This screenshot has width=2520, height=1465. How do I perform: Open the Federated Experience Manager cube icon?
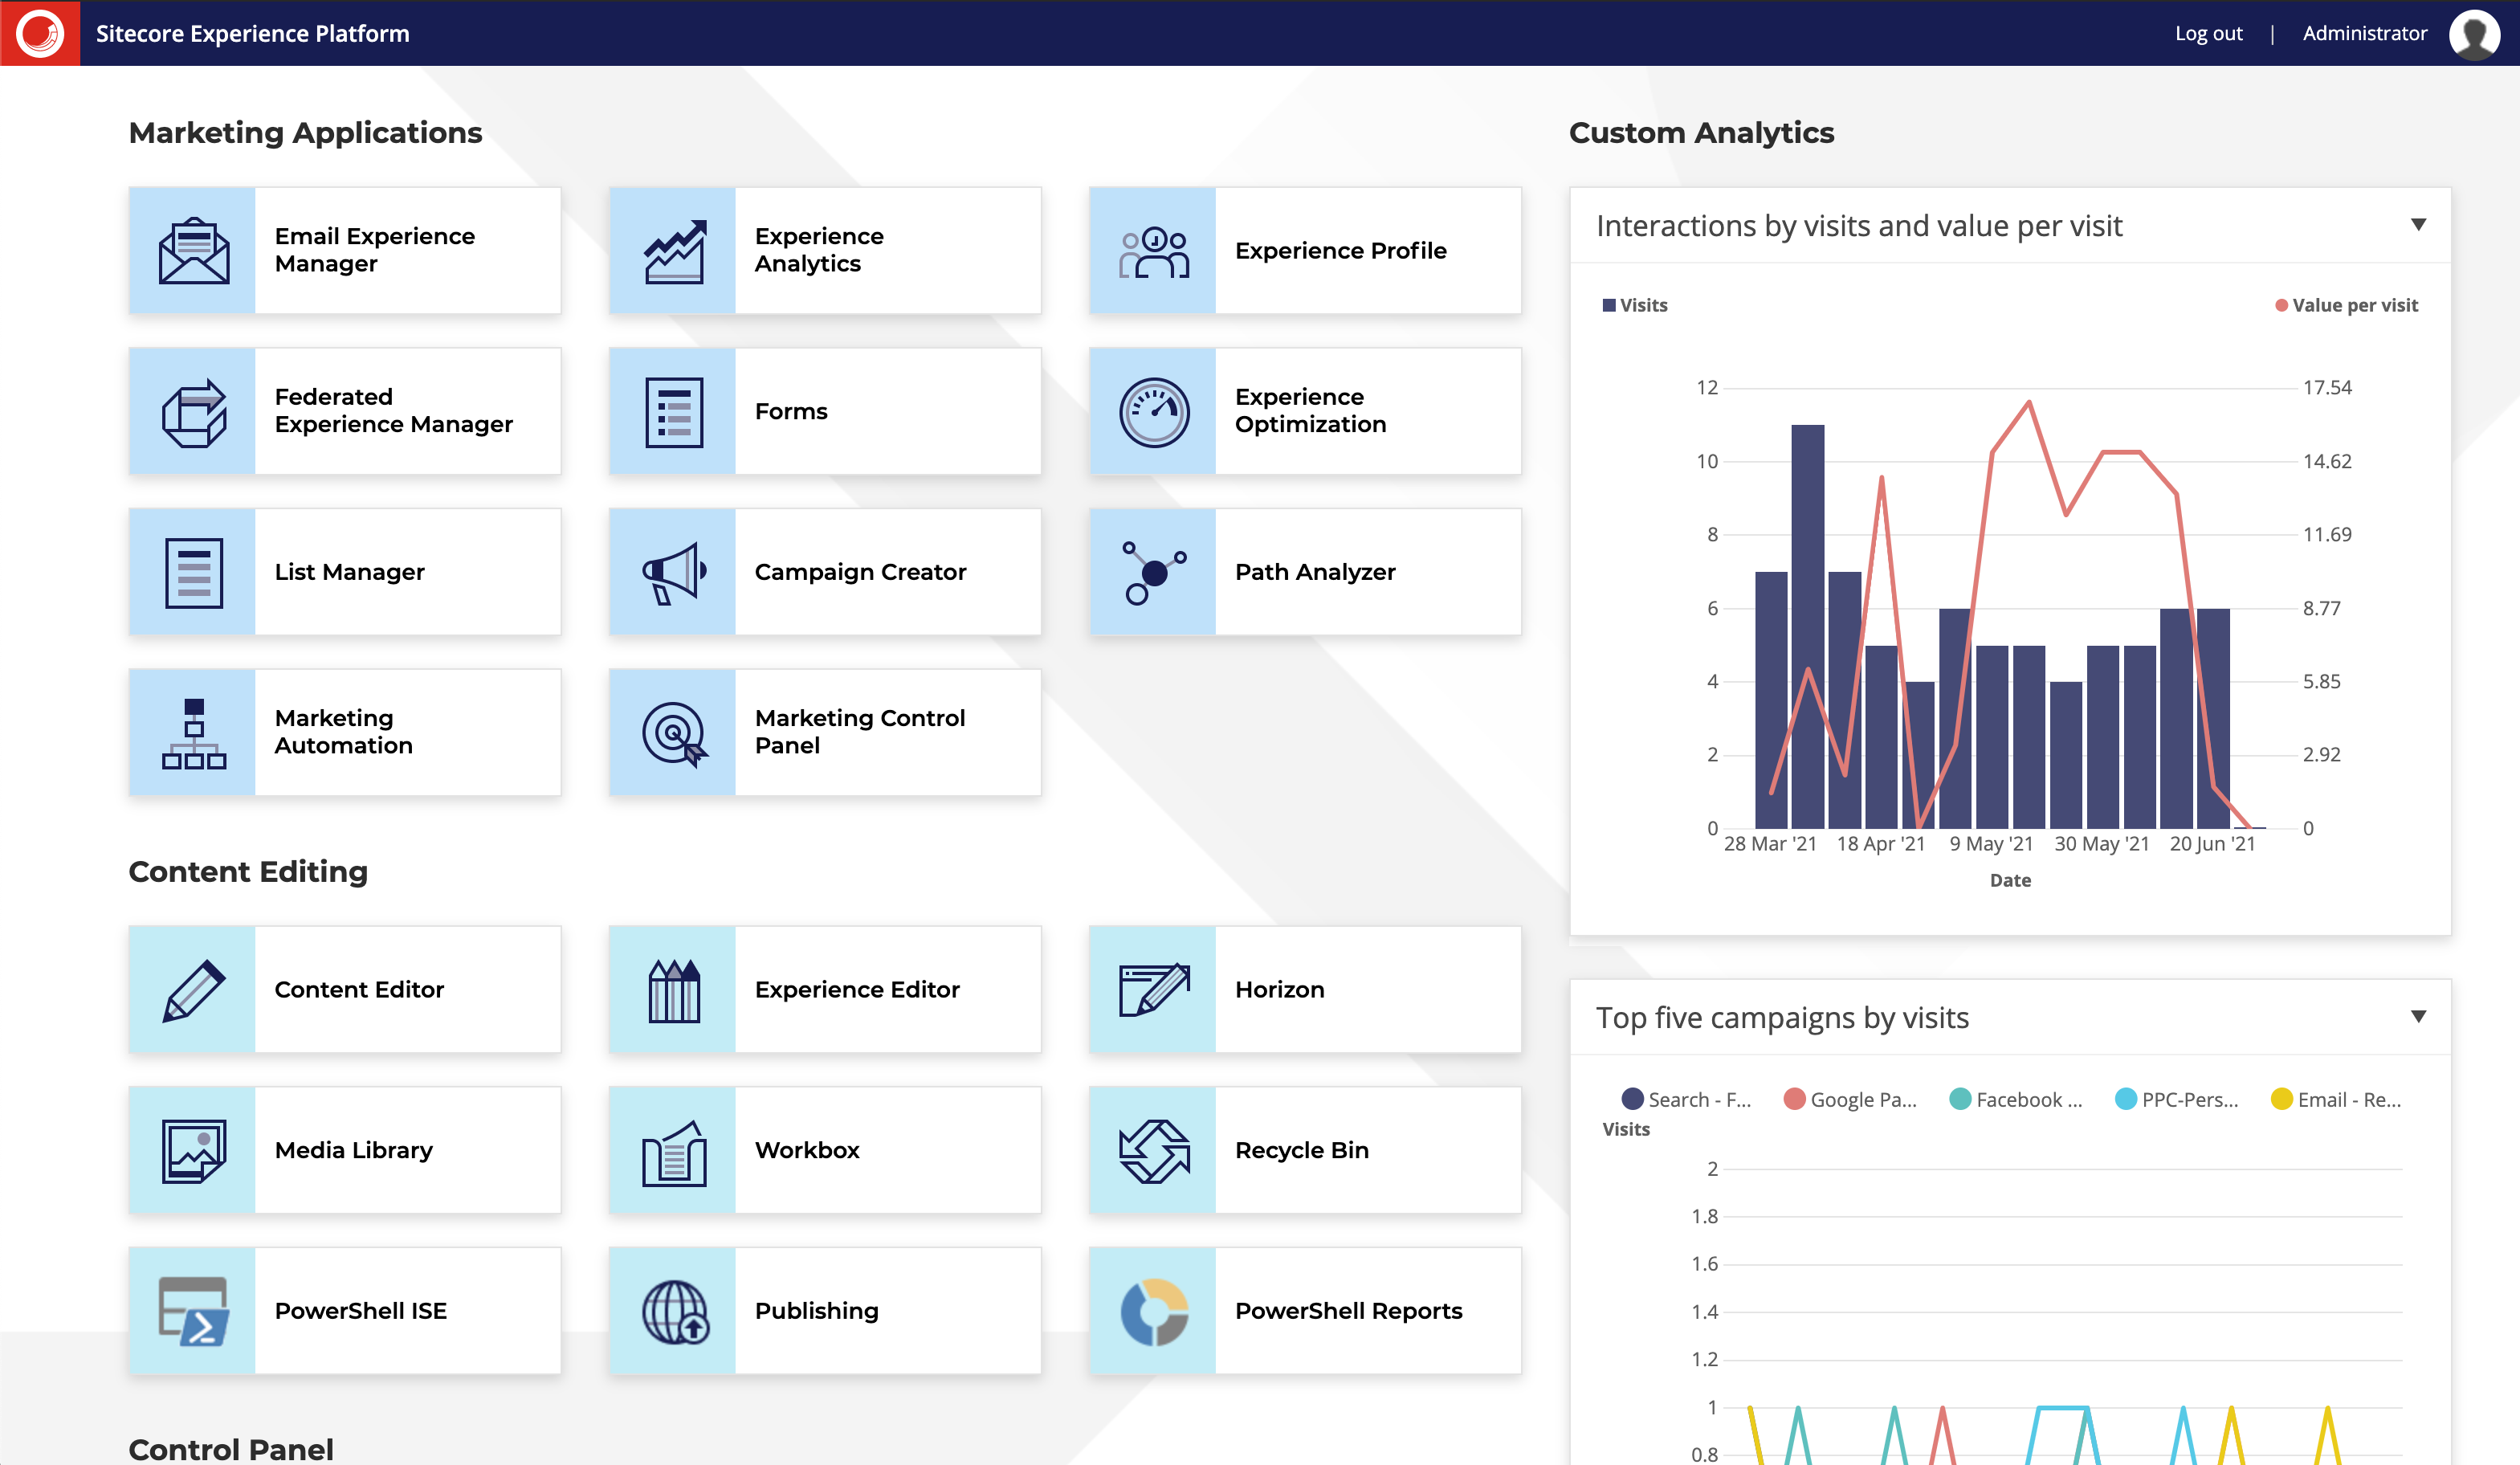[193, 411]
